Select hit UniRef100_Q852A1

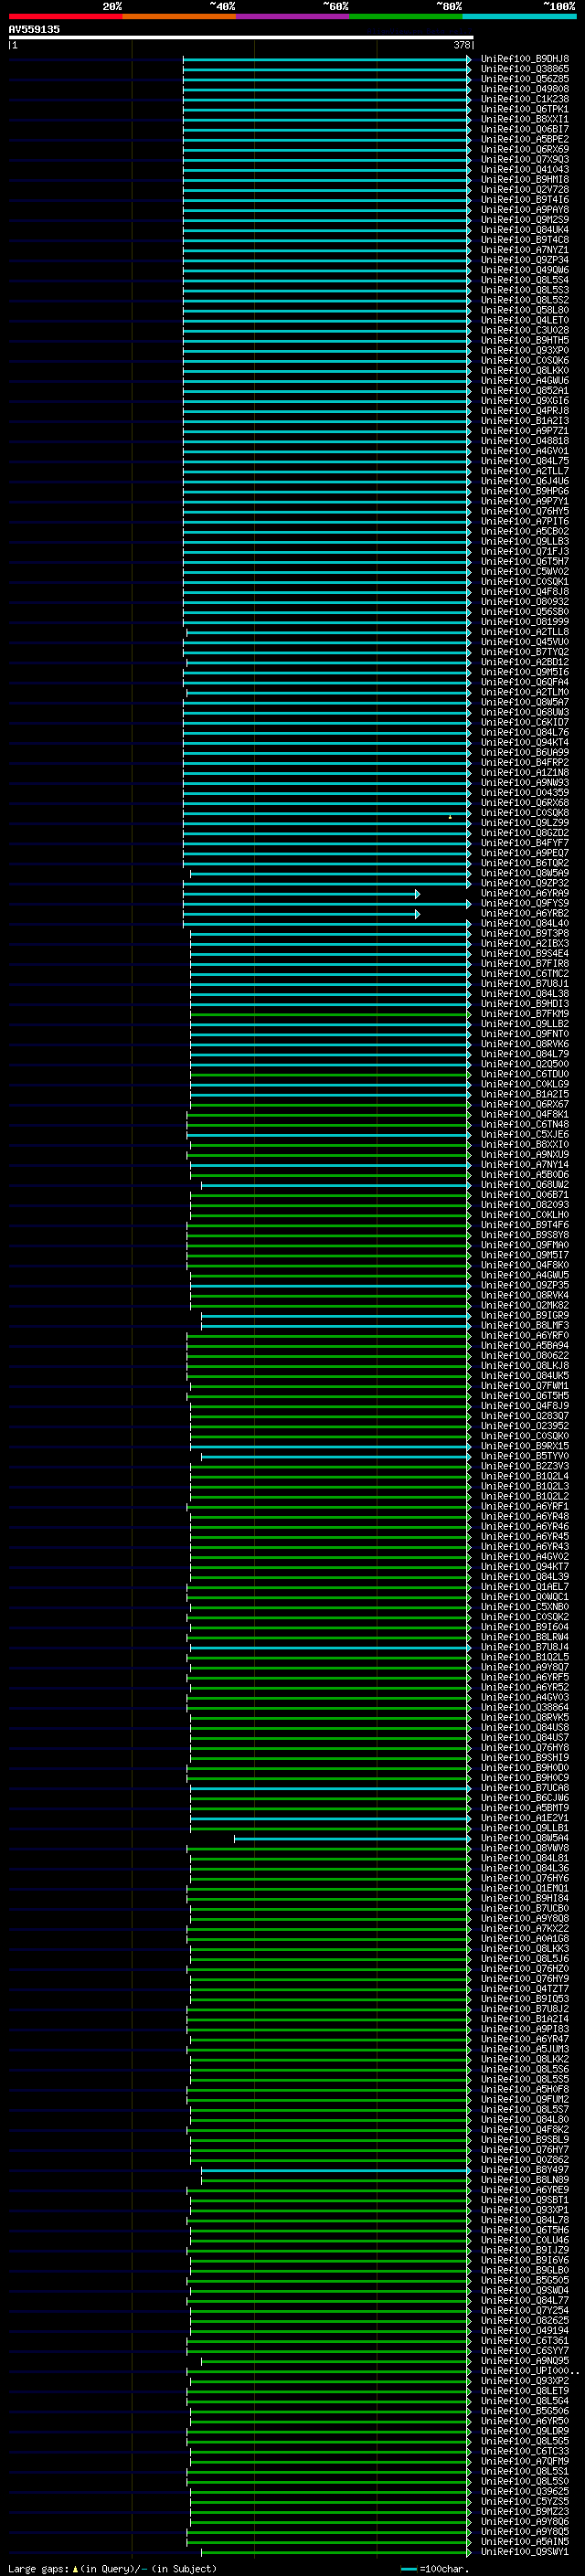tap(524, 391)
